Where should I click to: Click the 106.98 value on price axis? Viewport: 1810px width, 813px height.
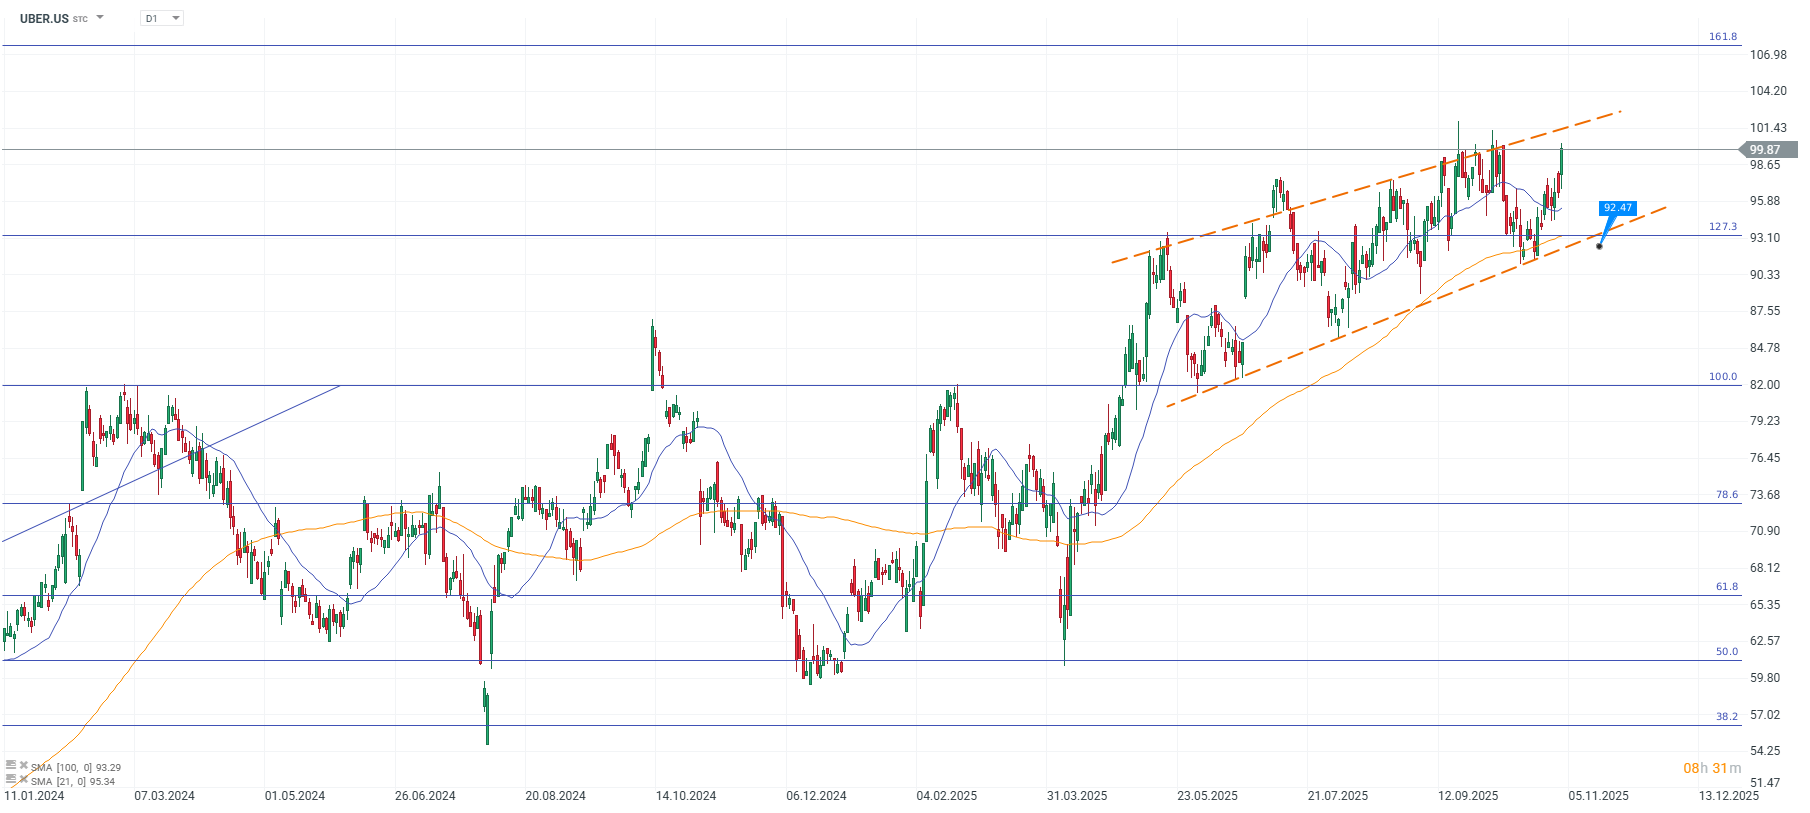point(1768,55)
